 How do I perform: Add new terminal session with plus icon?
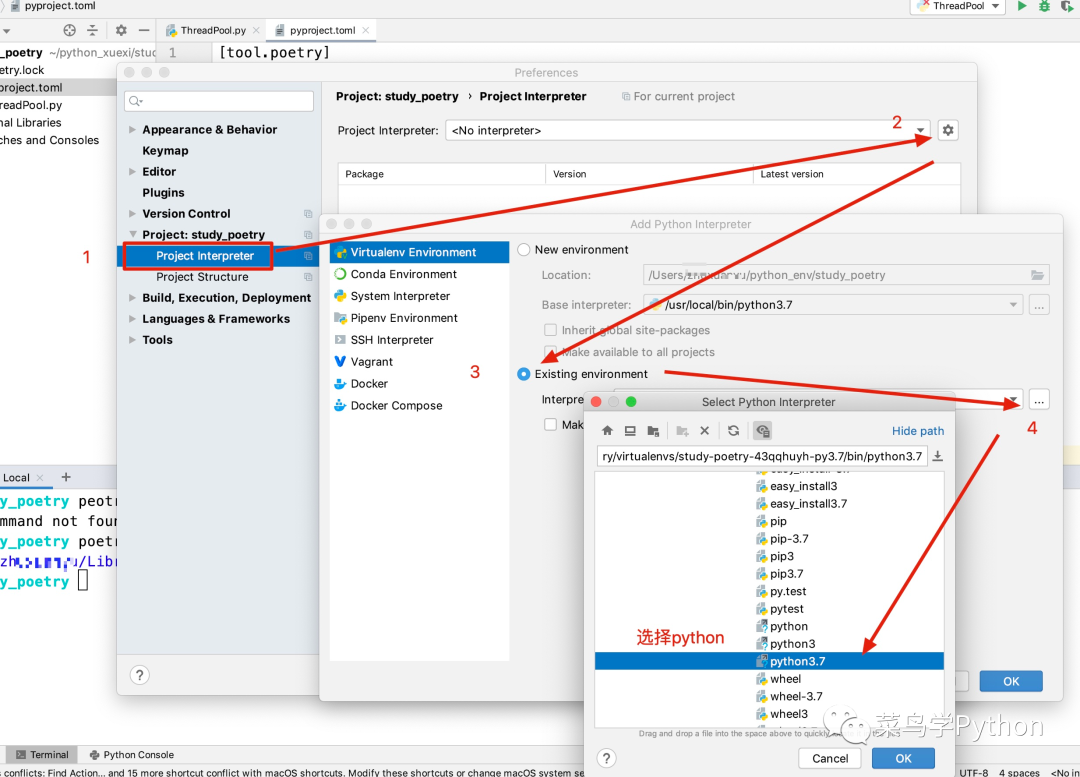(65, 477)
